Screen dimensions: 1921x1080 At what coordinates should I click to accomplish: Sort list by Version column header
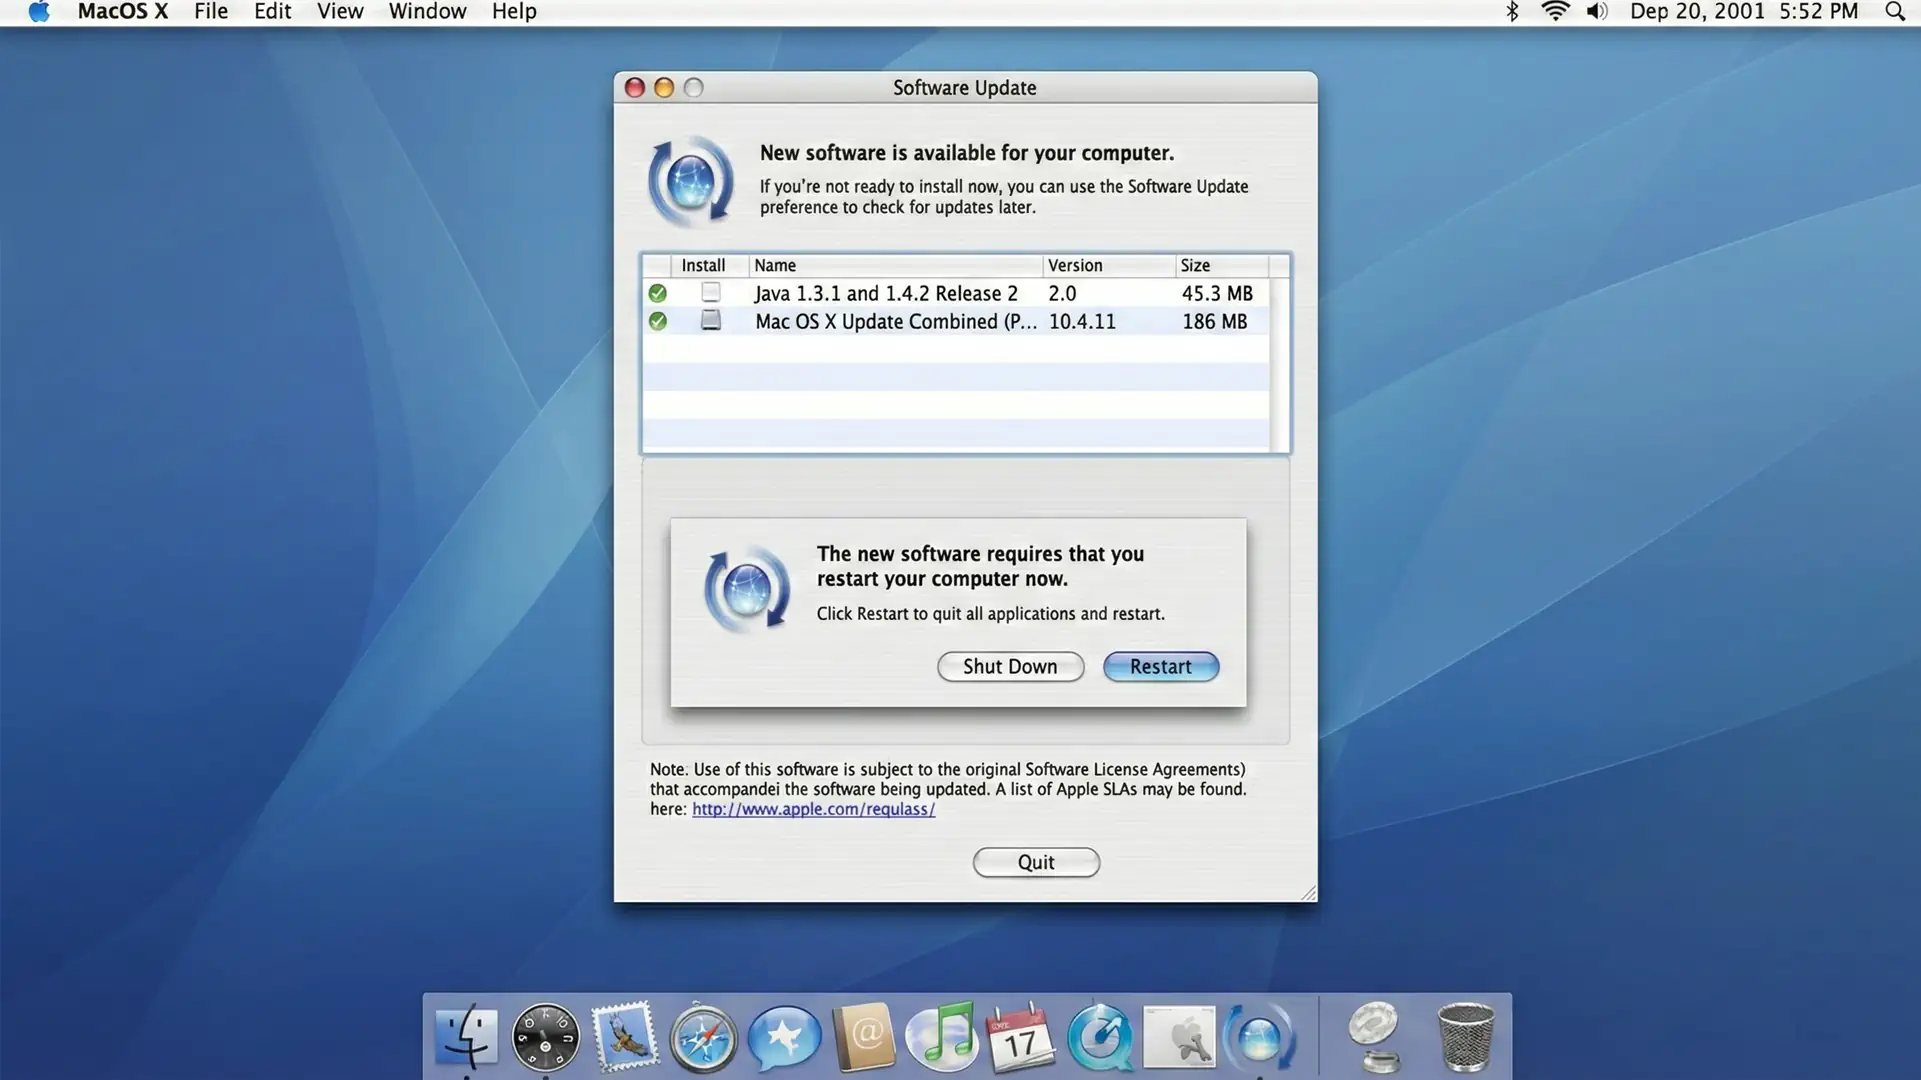pyautogui.click(x=1109, y=265)
